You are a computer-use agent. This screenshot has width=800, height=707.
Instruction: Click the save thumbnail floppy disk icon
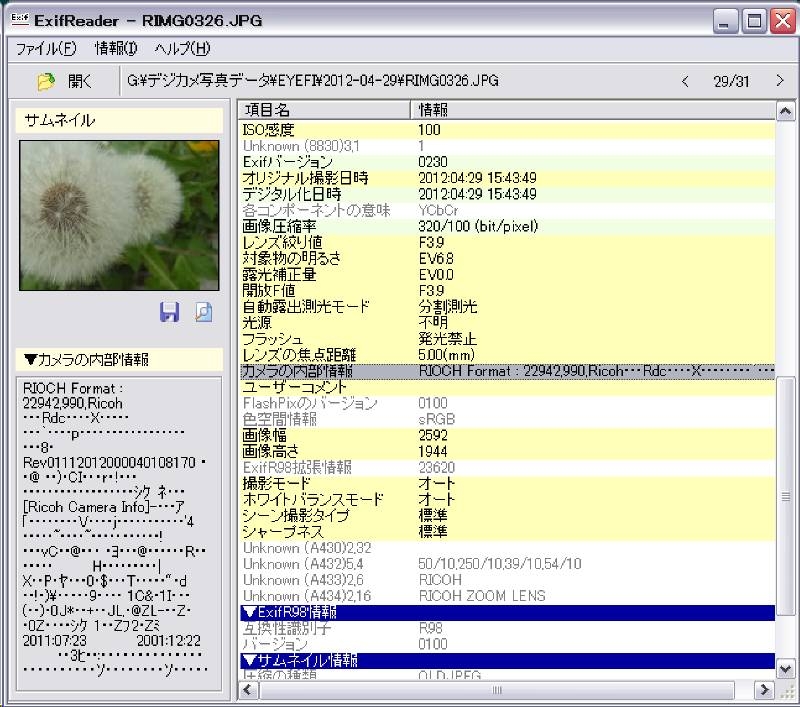coord(170,313)
